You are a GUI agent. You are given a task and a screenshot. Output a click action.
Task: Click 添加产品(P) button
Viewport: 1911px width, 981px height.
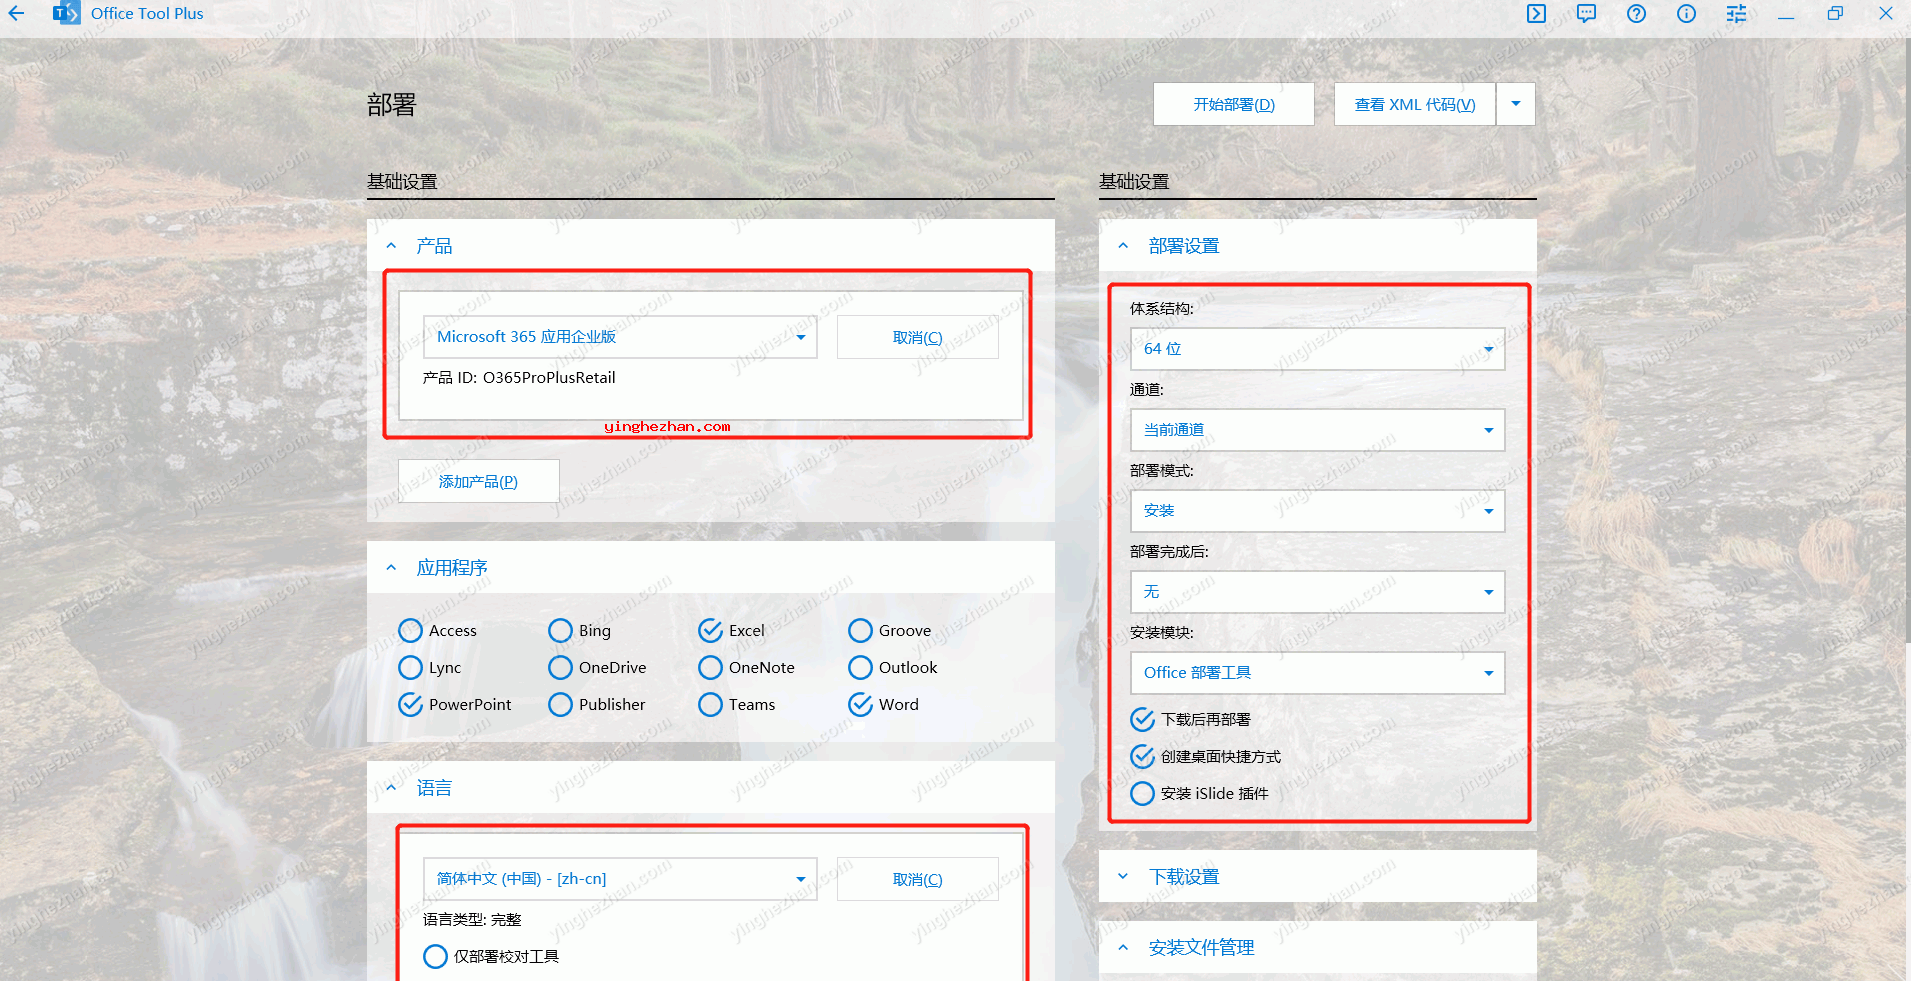(478, 481)
